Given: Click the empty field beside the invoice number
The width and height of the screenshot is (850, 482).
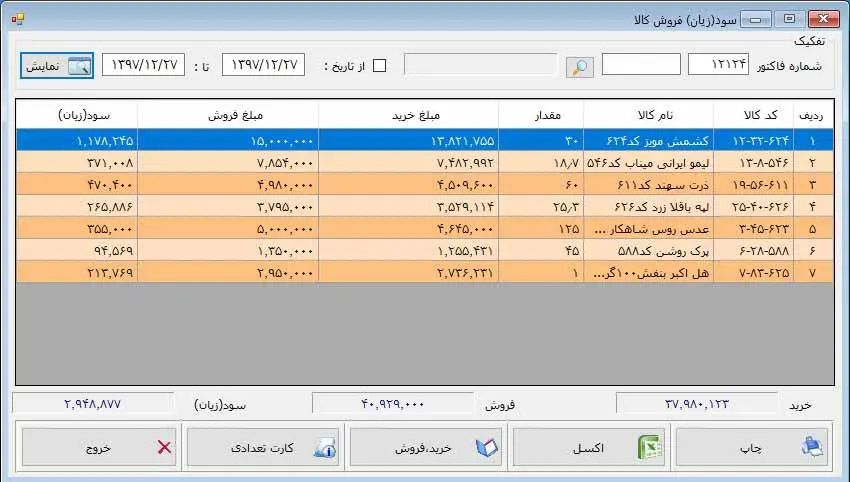Looking at the screenshot, I should tap(641, 65).
